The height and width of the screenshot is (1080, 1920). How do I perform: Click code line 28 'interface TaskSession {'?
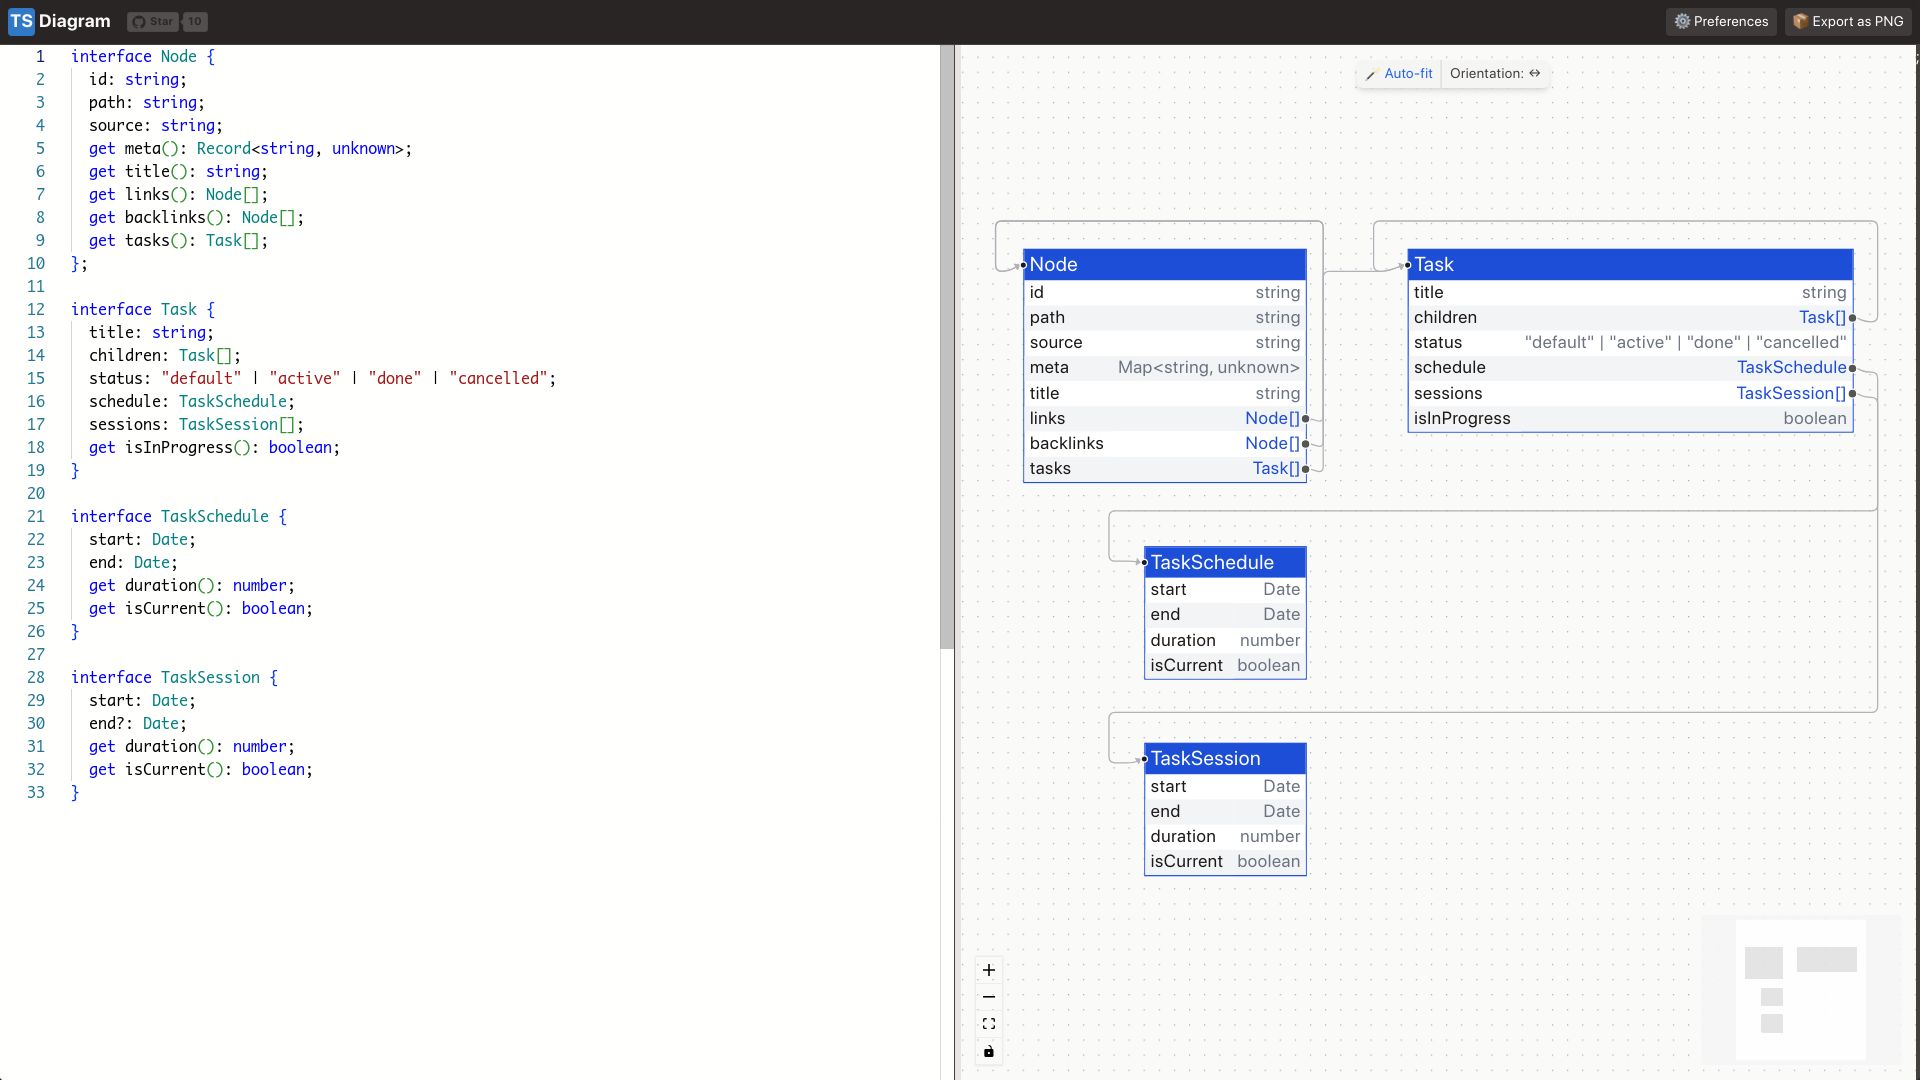[174, 677]
